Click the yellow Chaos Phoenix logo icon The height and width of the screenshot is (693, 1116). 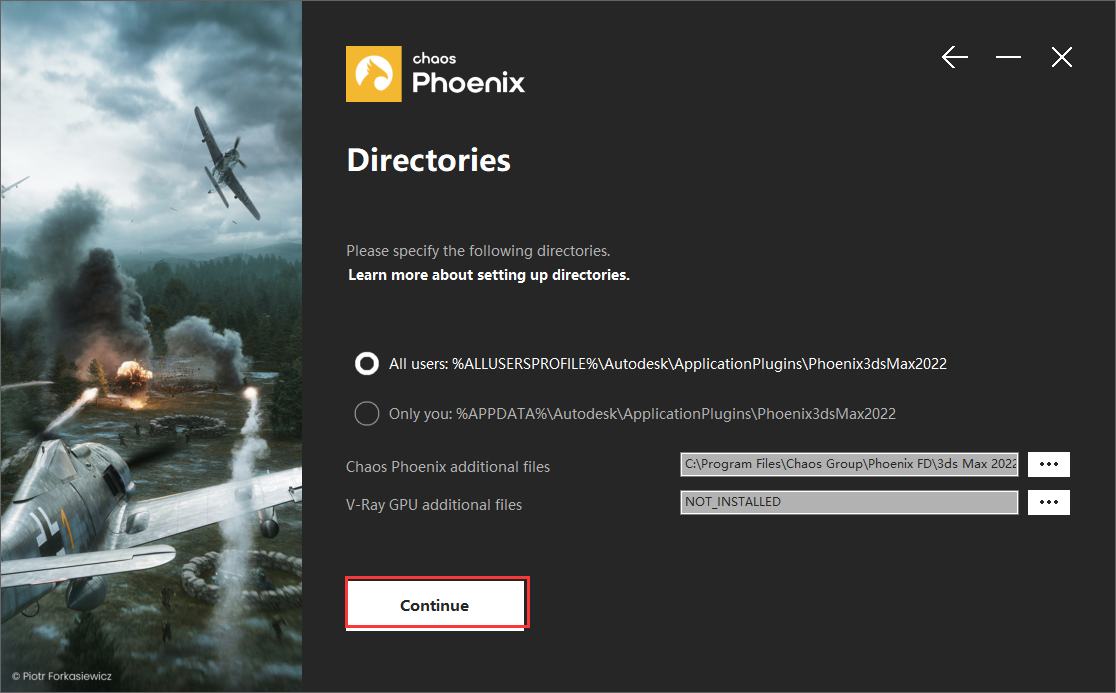[x=373, y=74]
